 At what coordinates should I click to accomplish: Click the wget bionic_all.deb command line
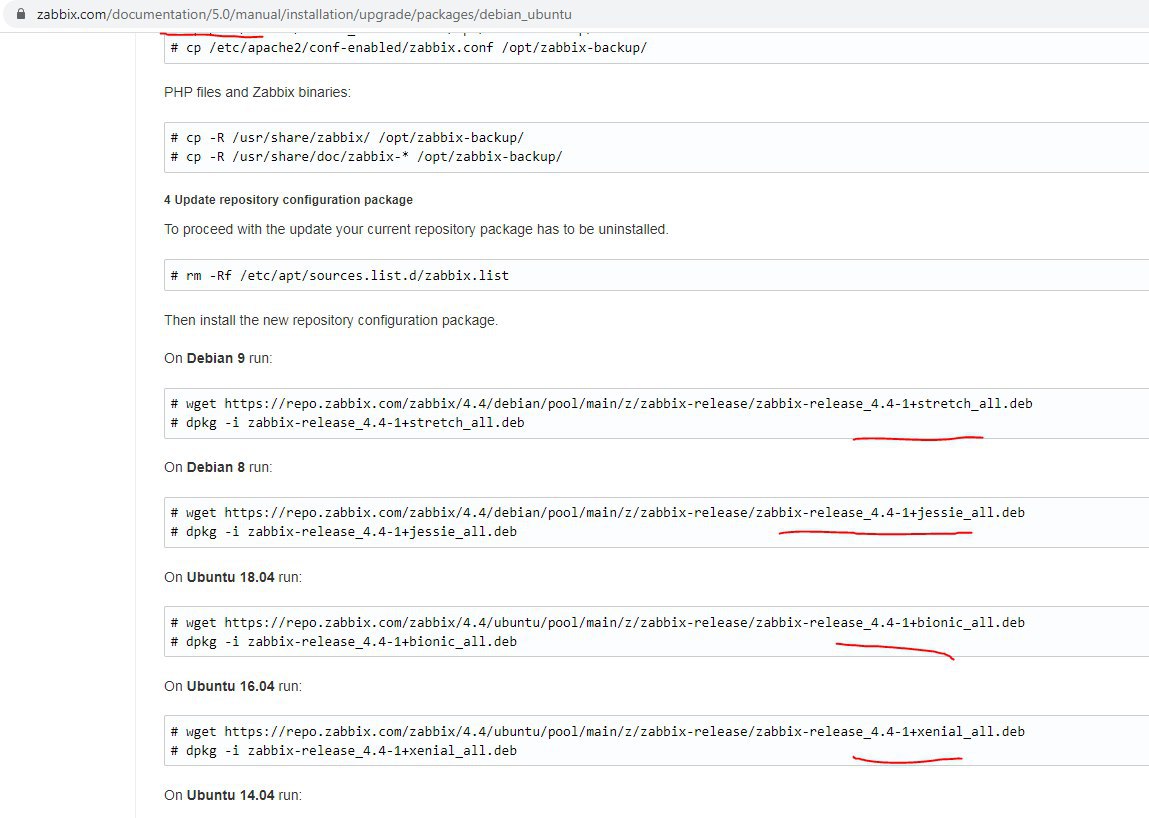point(598,622)
